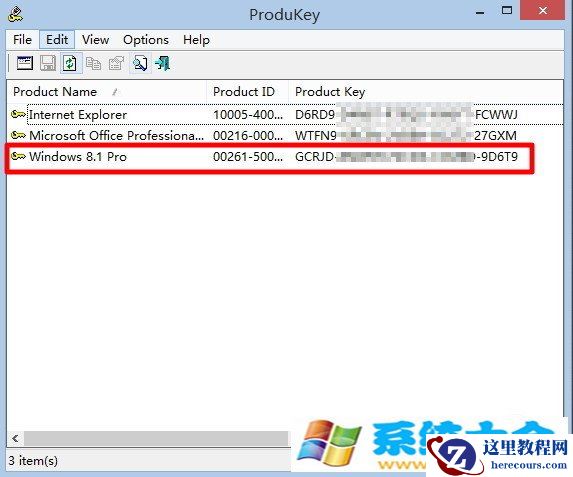The image size is (573, 477).
Task: Open the Edit menu
Action: click(x=57, y=39)
